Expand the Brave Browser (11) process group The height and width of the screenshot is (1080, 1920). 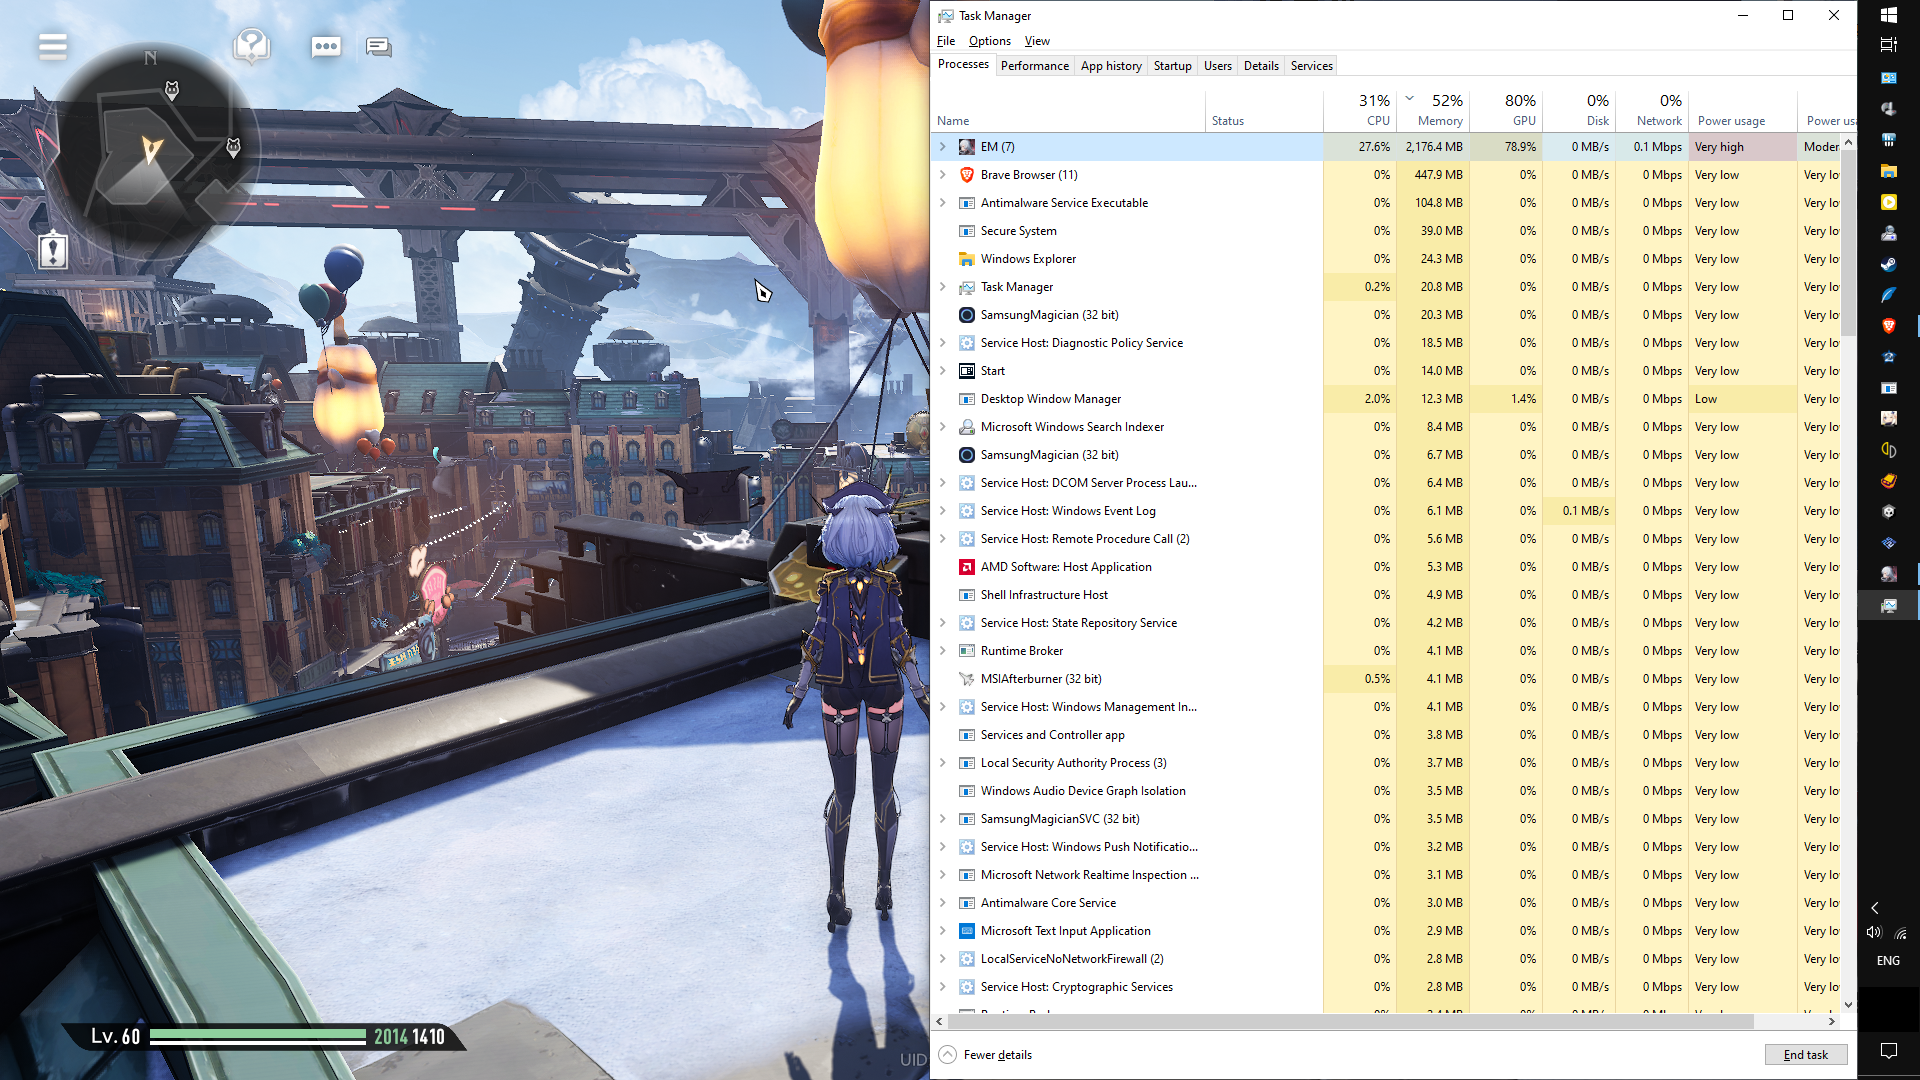tap(942, 175)
